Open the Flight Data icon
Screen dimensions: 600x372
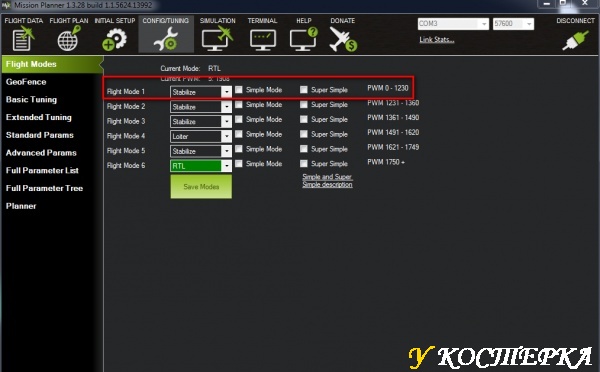(23, 38)
